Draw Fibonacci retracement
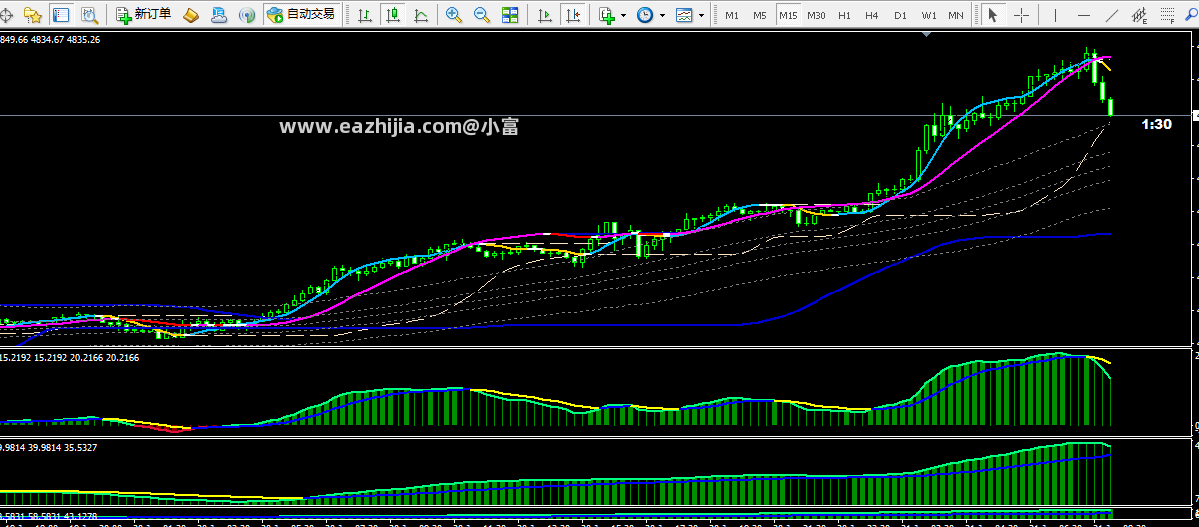The height and width of the screenshot is (527, 1199). pyautogui.click(x=1167, y=15)
